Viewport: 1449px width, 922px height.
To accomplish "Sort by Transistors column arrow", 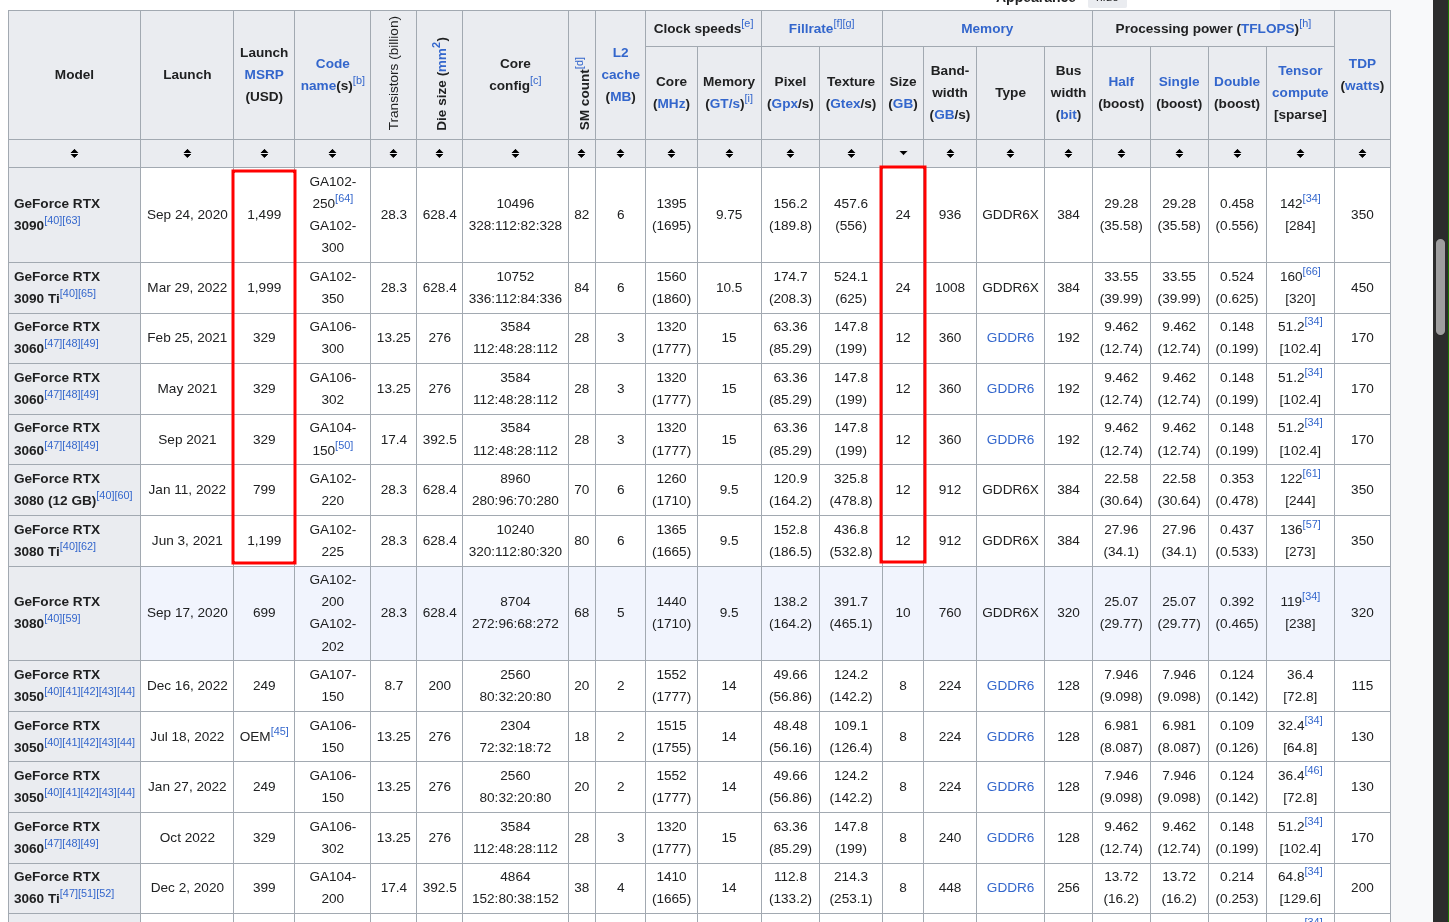I will 393,153.
